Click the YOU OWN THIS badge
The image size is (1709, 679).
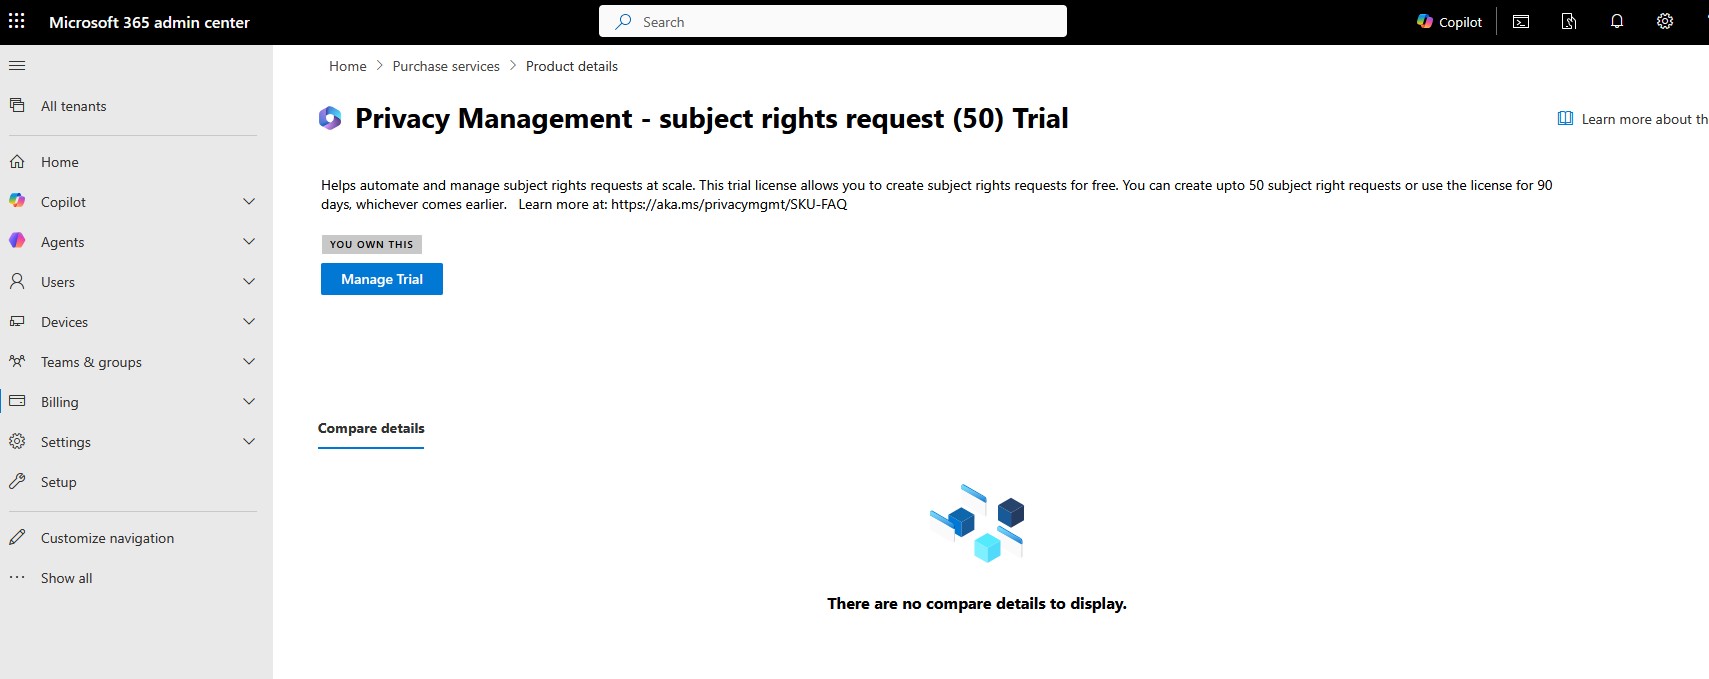[372, 244]
